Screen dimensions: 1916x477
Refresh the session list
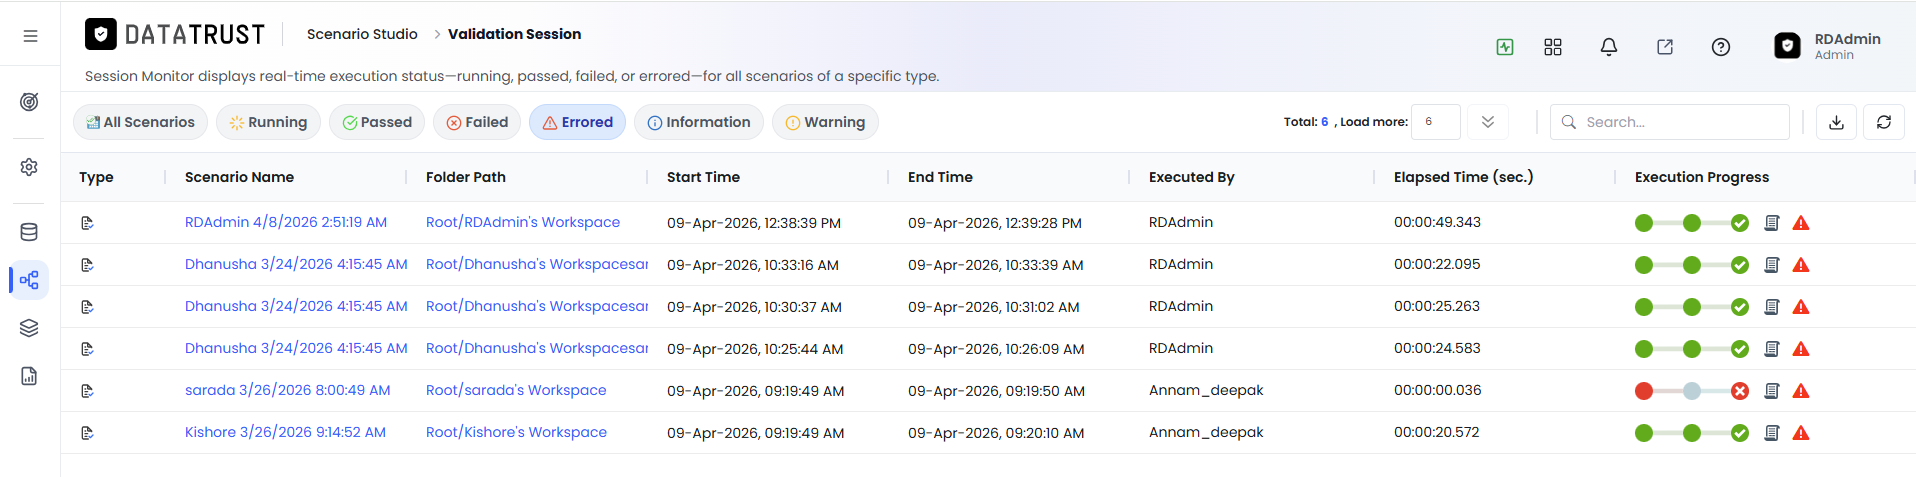tap(1884, 122)
